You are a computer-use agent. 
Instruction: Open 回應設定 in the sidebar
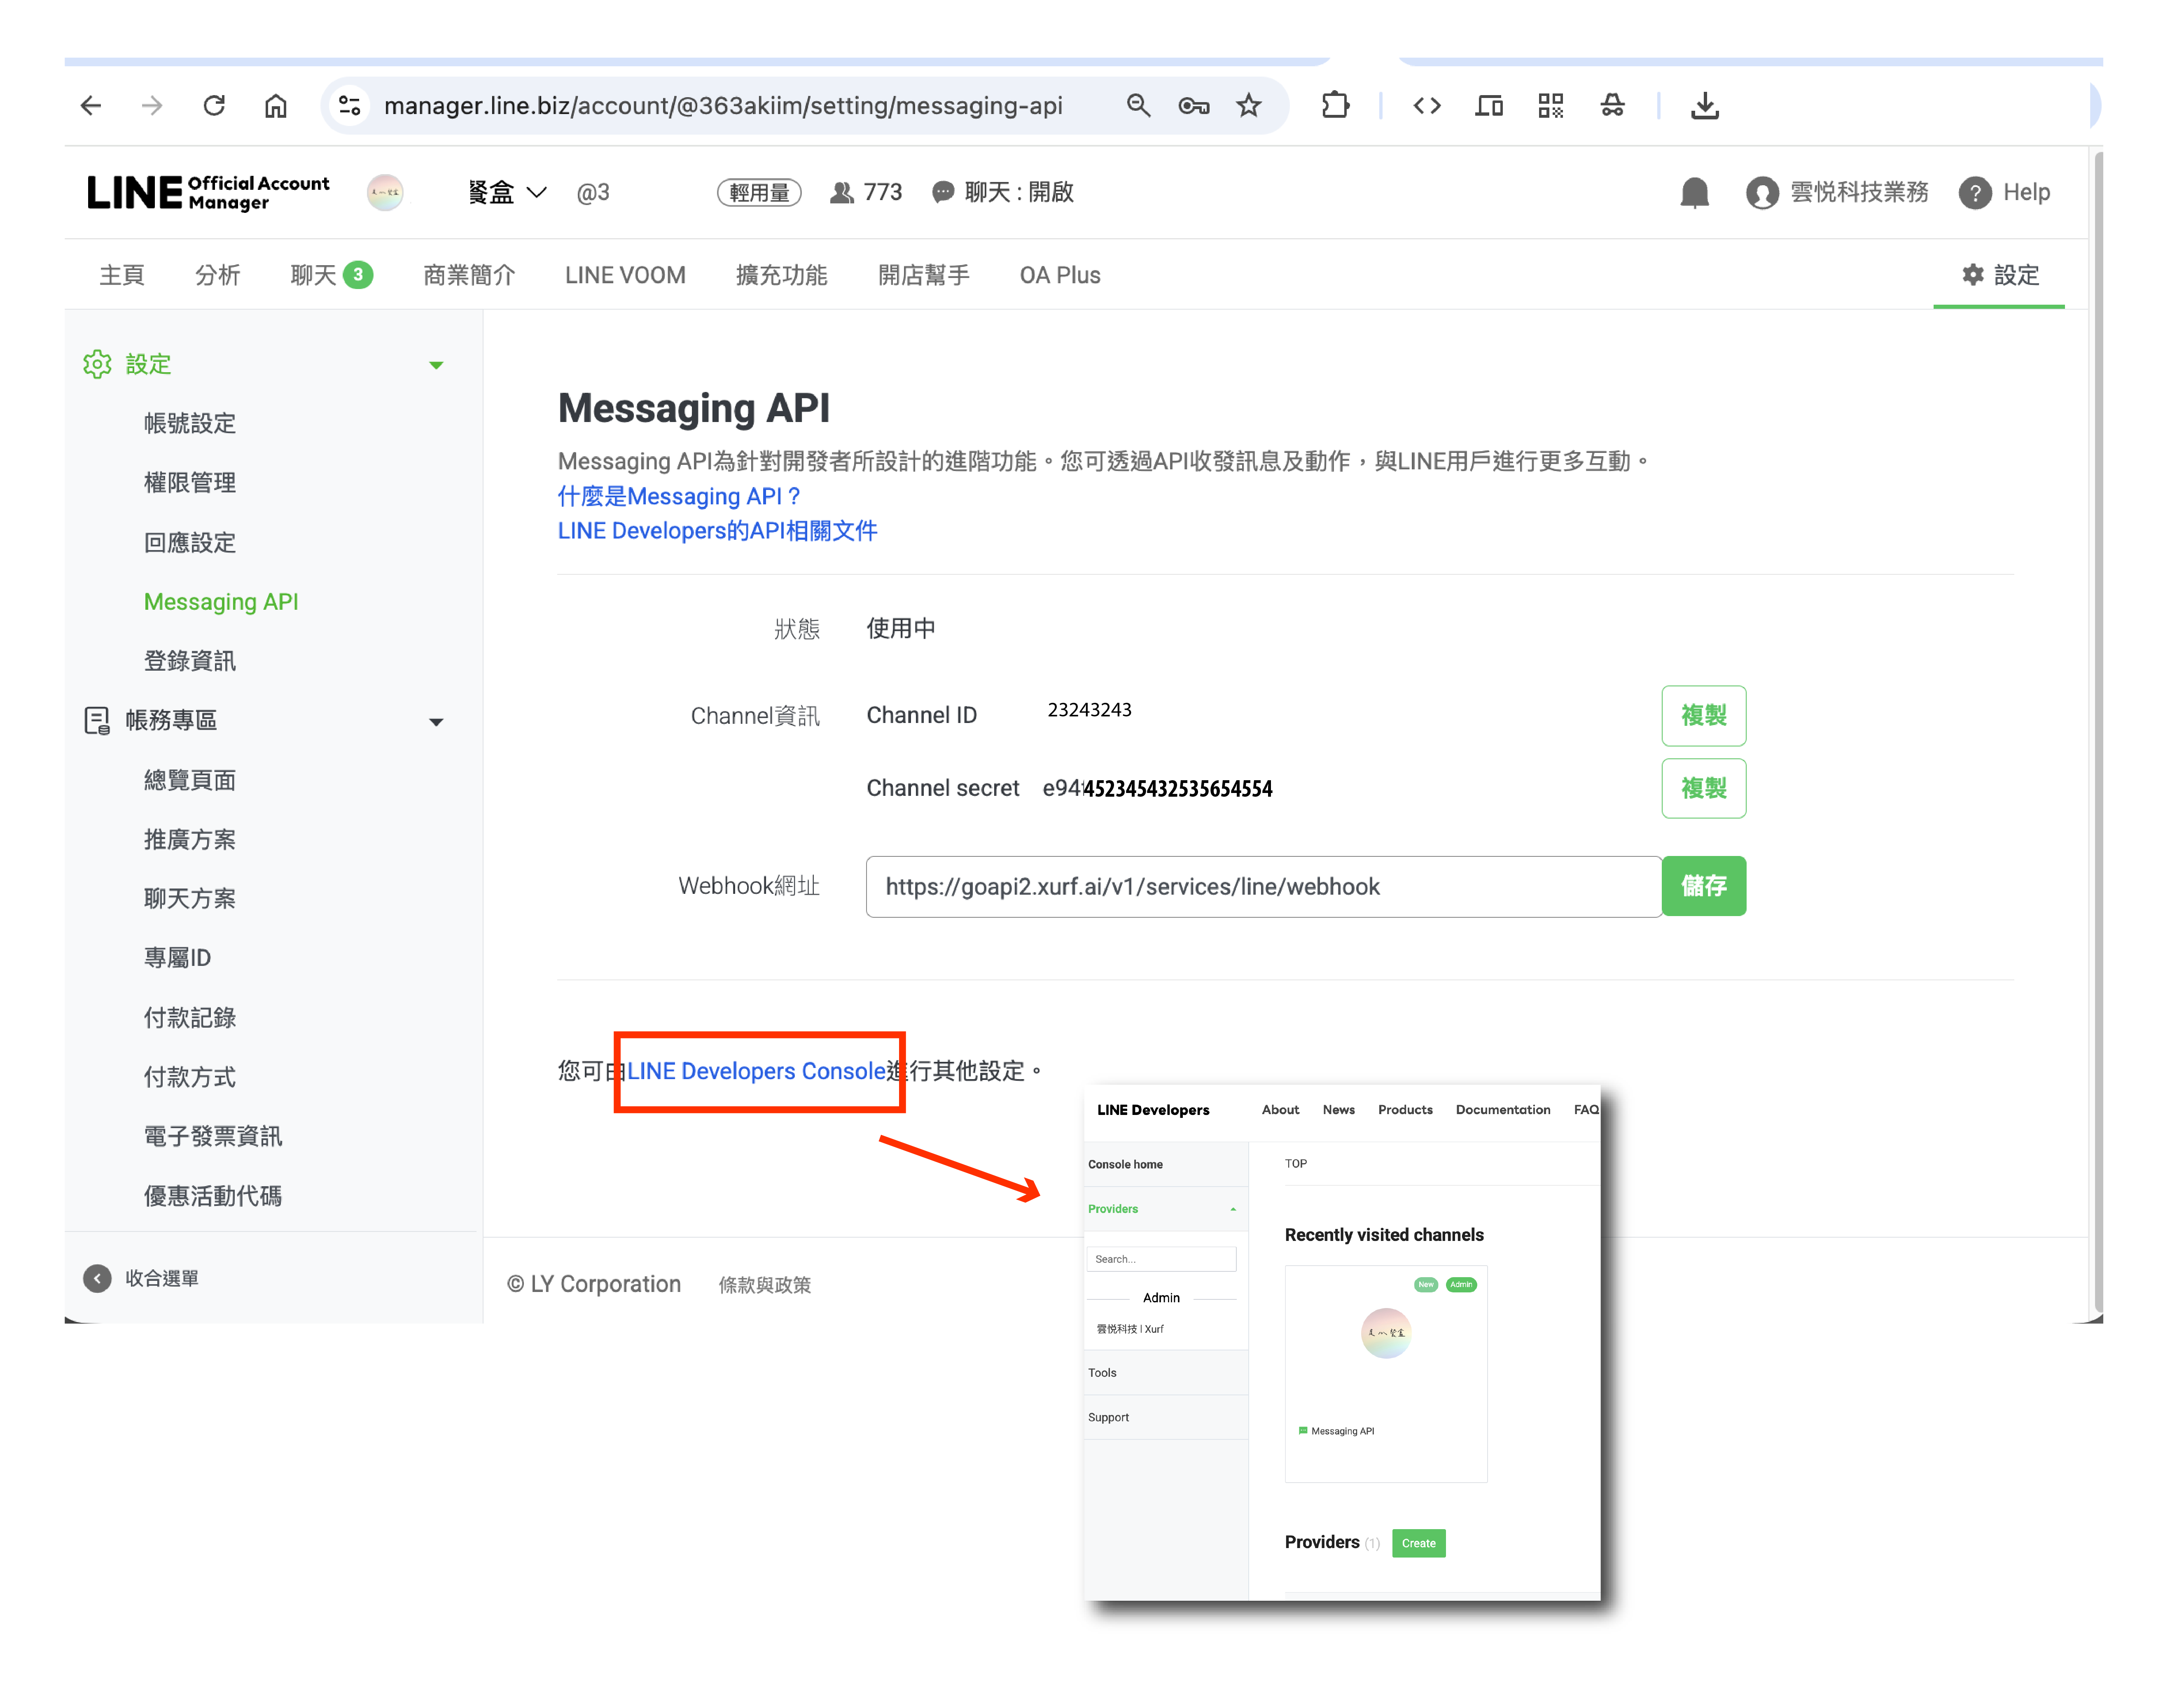click(x=190, y=543)
